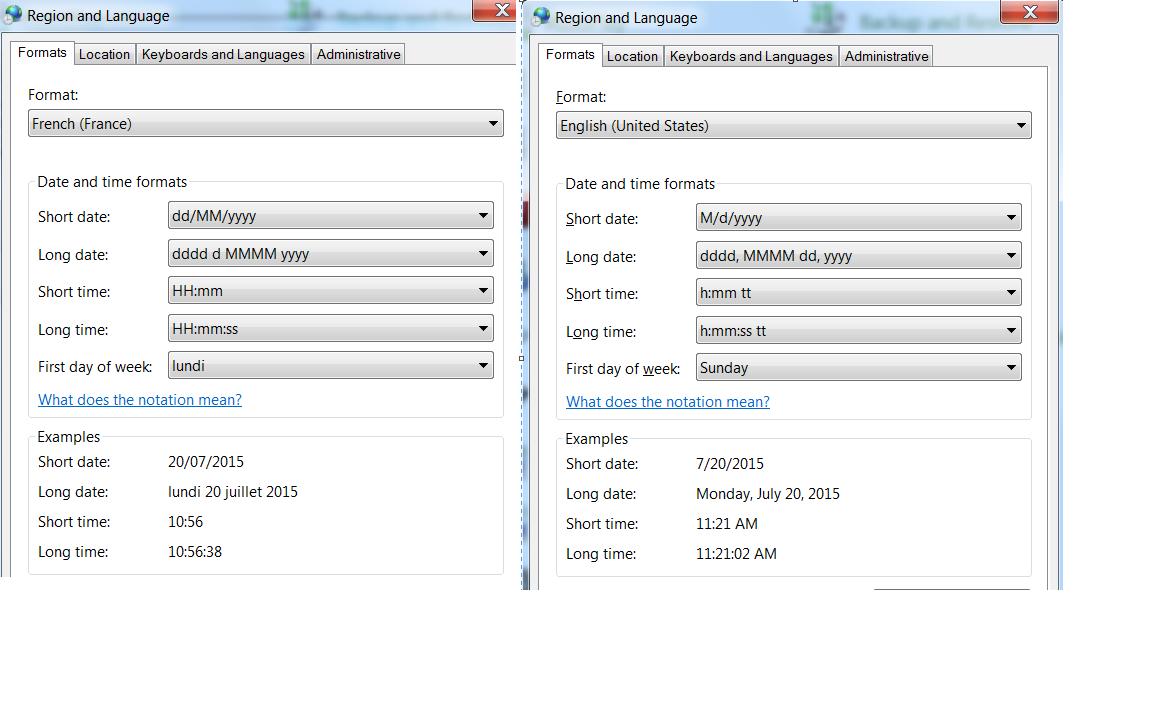Click the globe icon in the French dialog title bar
This screenshot has width=1152, height=720.
coord(14,13)
